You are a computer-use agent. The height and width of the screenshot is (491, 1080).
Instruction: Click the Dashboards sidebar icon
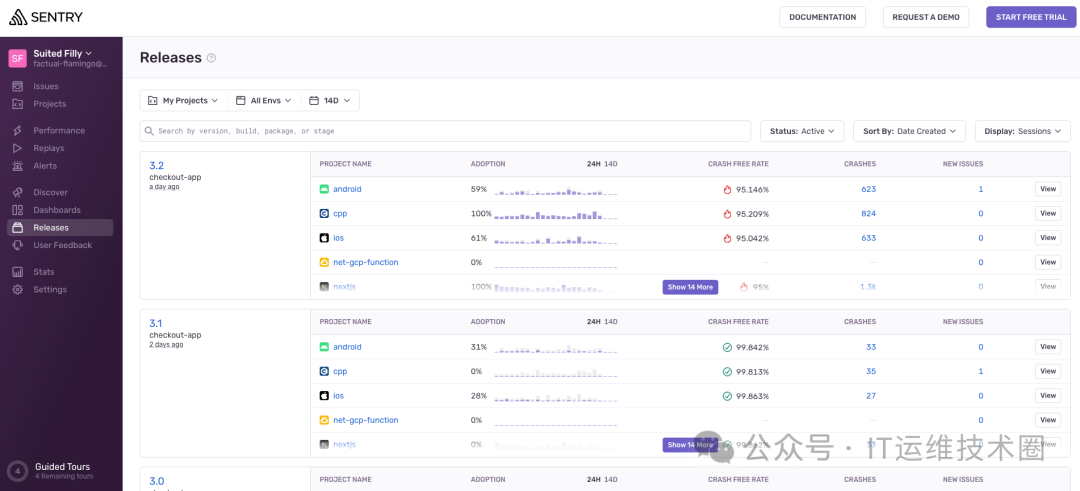(19, 210)
